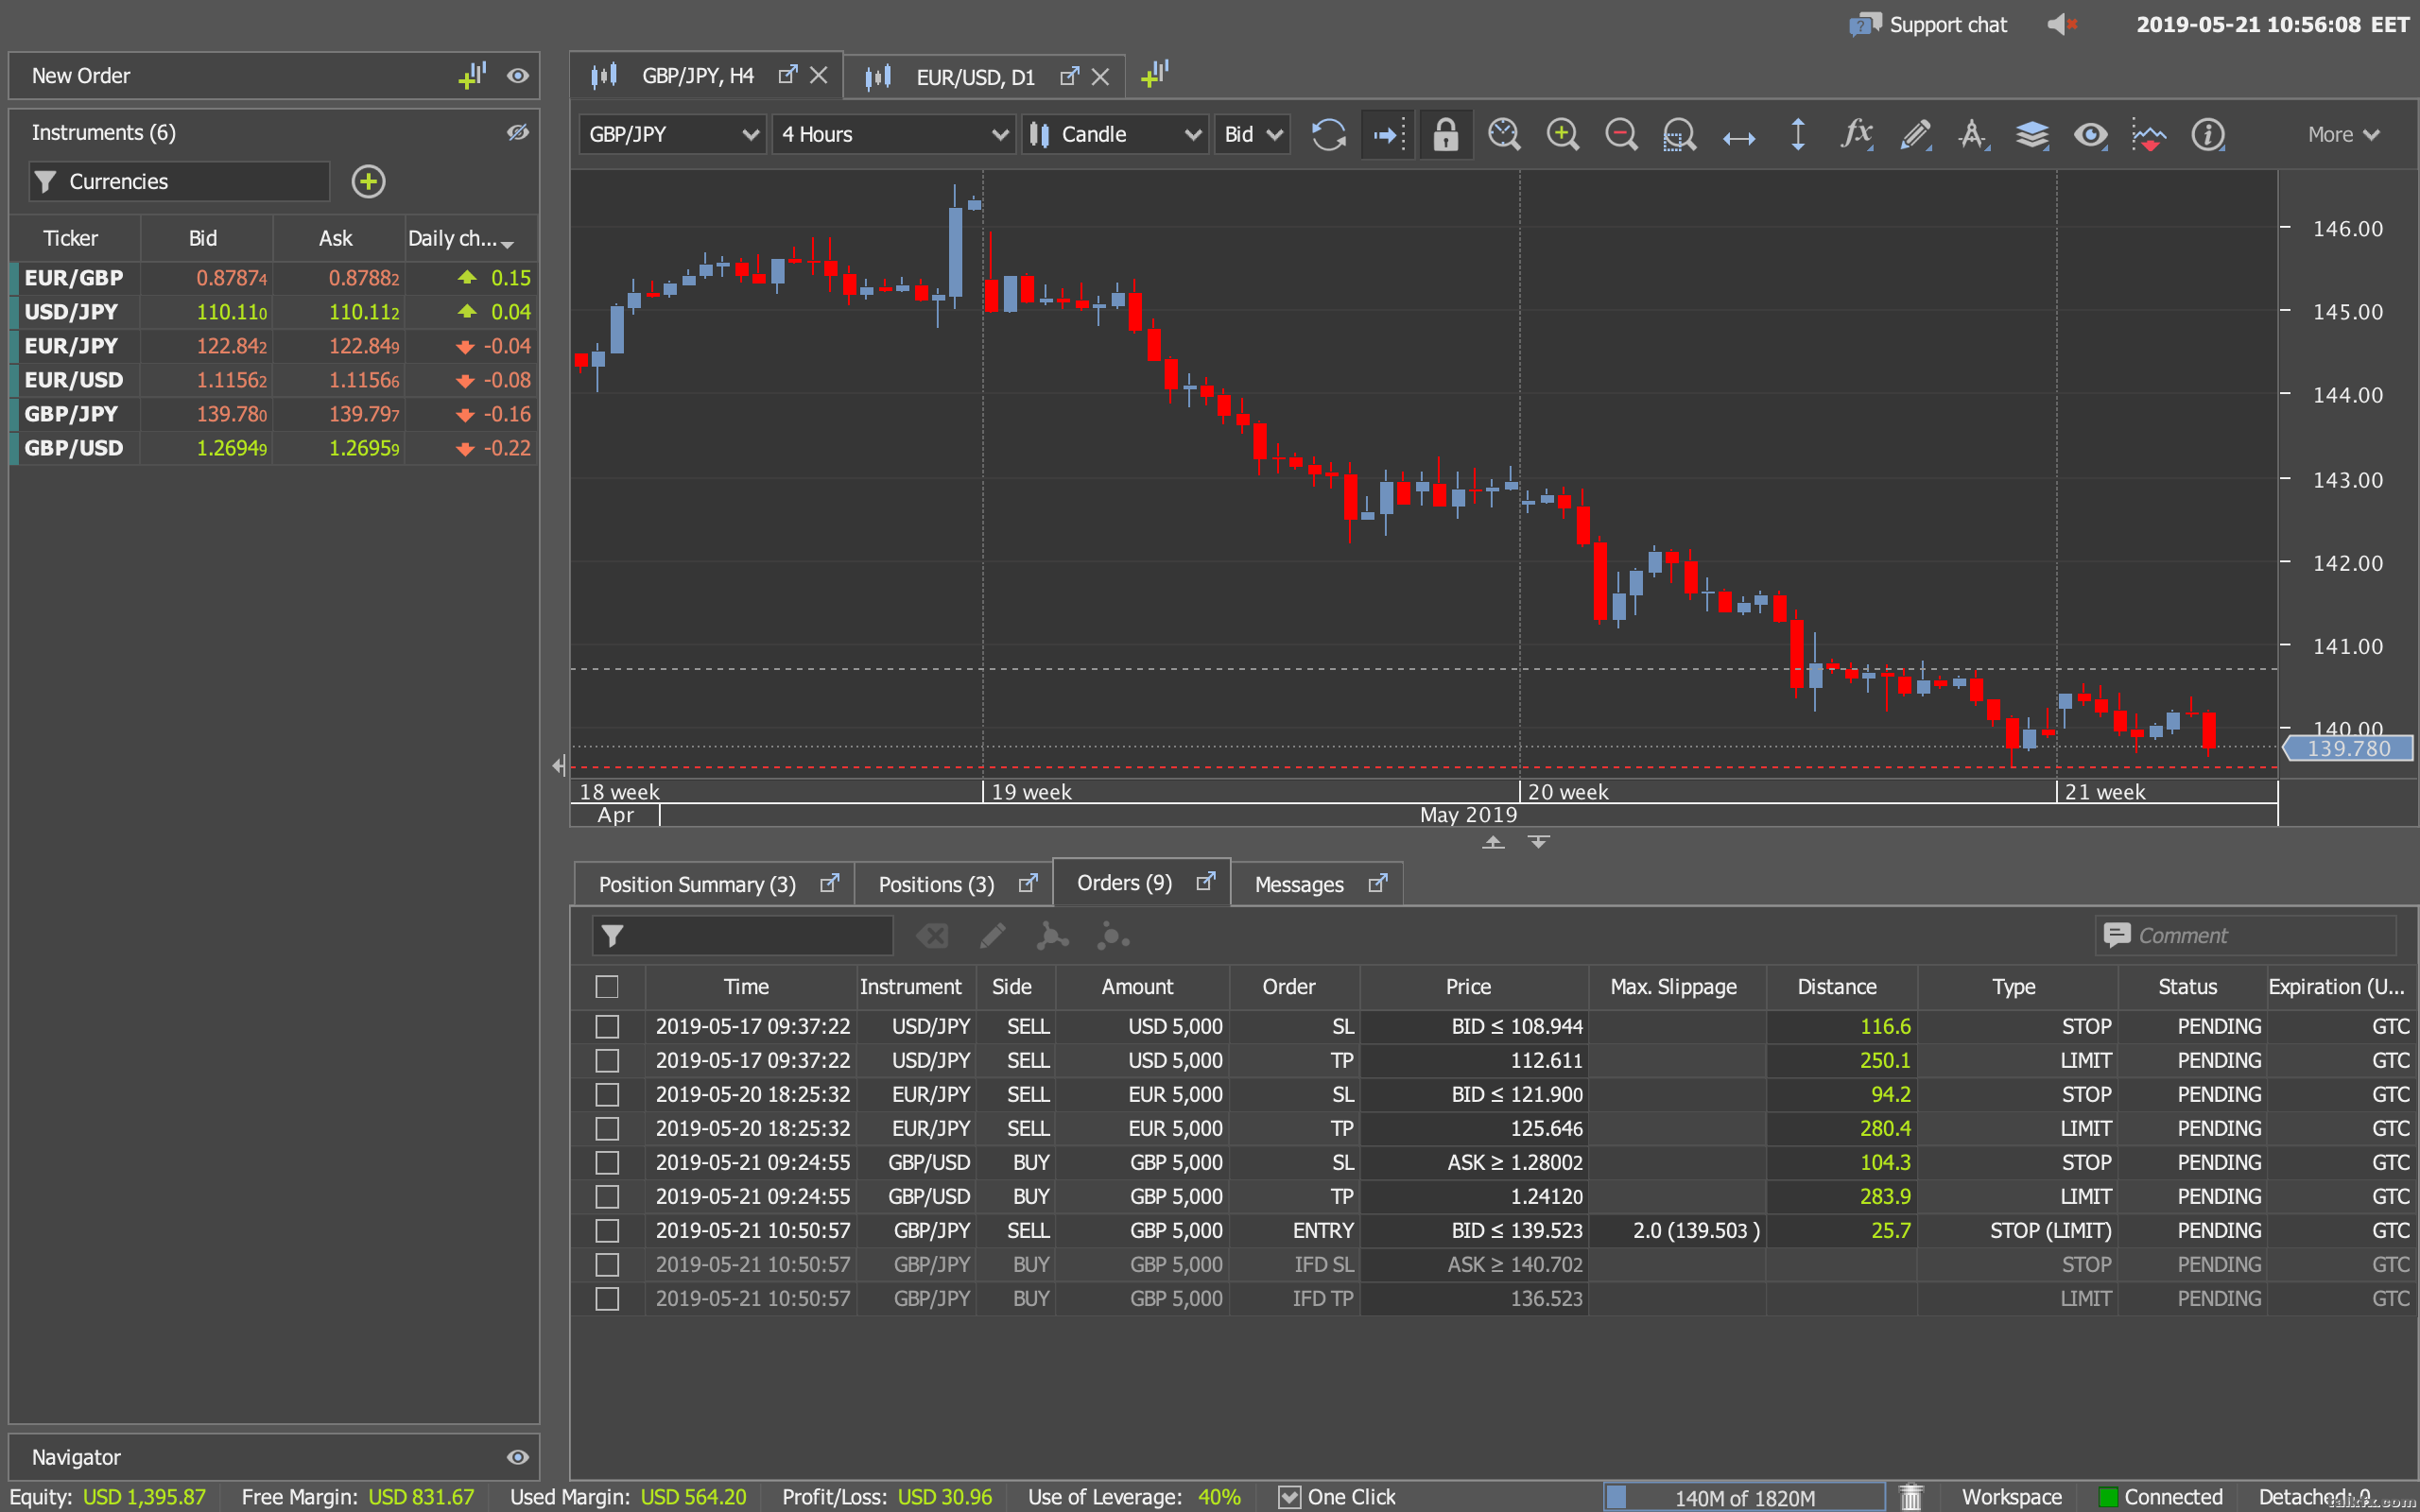Collapse the left side panel arrow

(x=559, y=766)
